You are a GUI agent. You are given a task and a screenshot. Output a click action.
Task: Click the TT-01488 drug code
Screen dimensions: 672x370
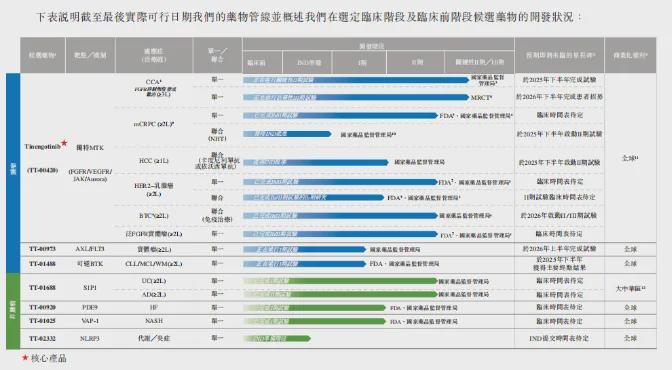tap(42, 264)
